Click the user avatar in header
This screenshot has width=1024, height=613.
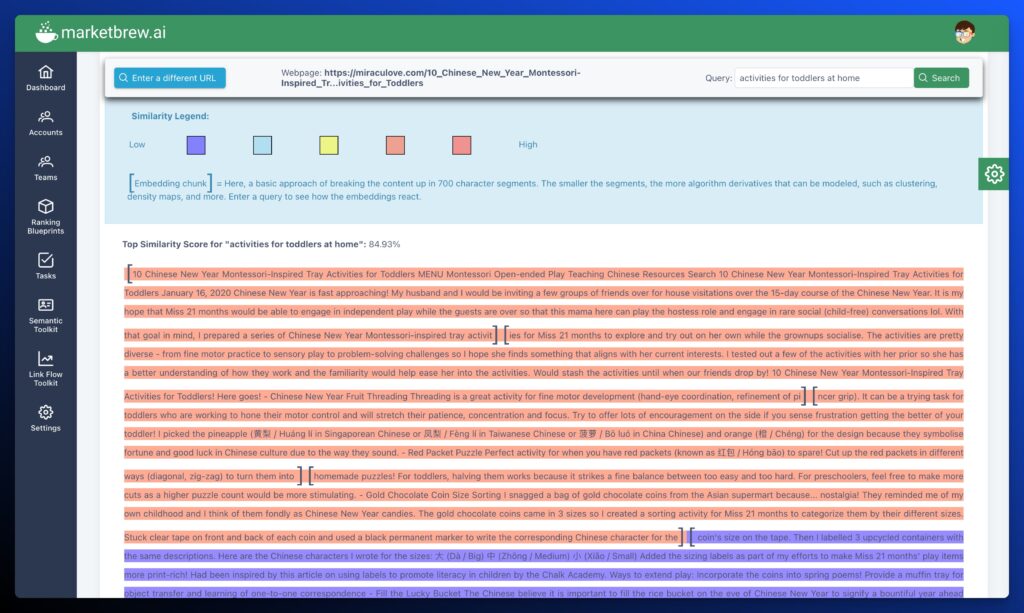tap(964, 32)
